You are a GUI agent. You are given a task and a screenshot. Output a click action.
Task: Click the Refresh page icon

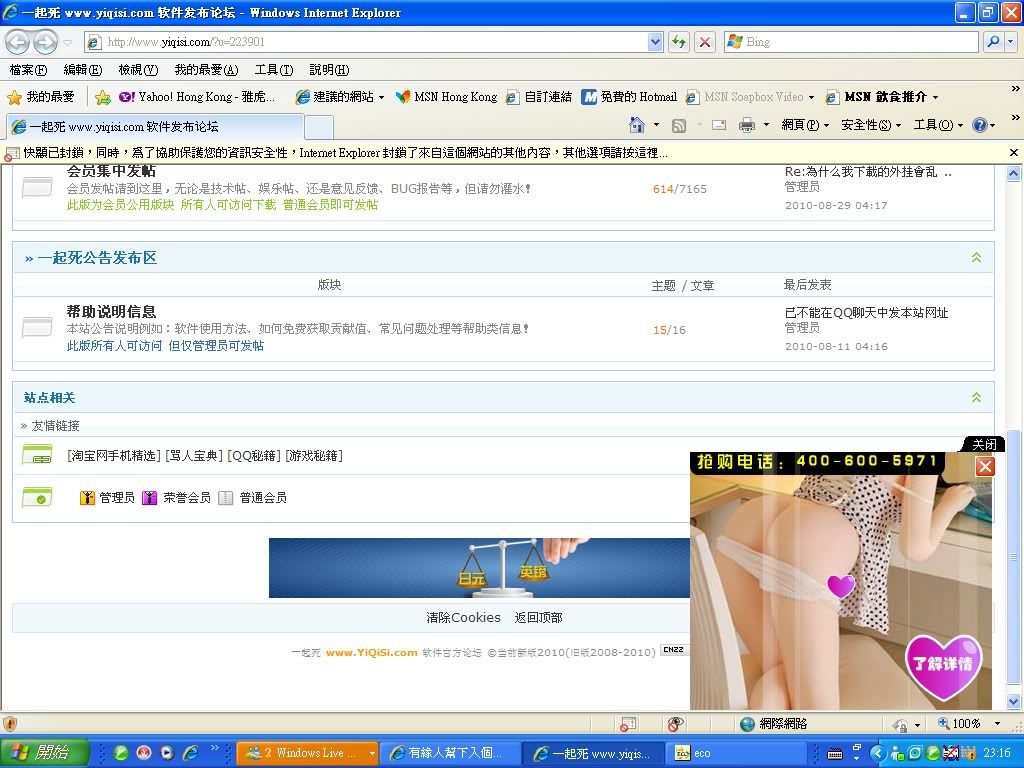tap(680, 42)
